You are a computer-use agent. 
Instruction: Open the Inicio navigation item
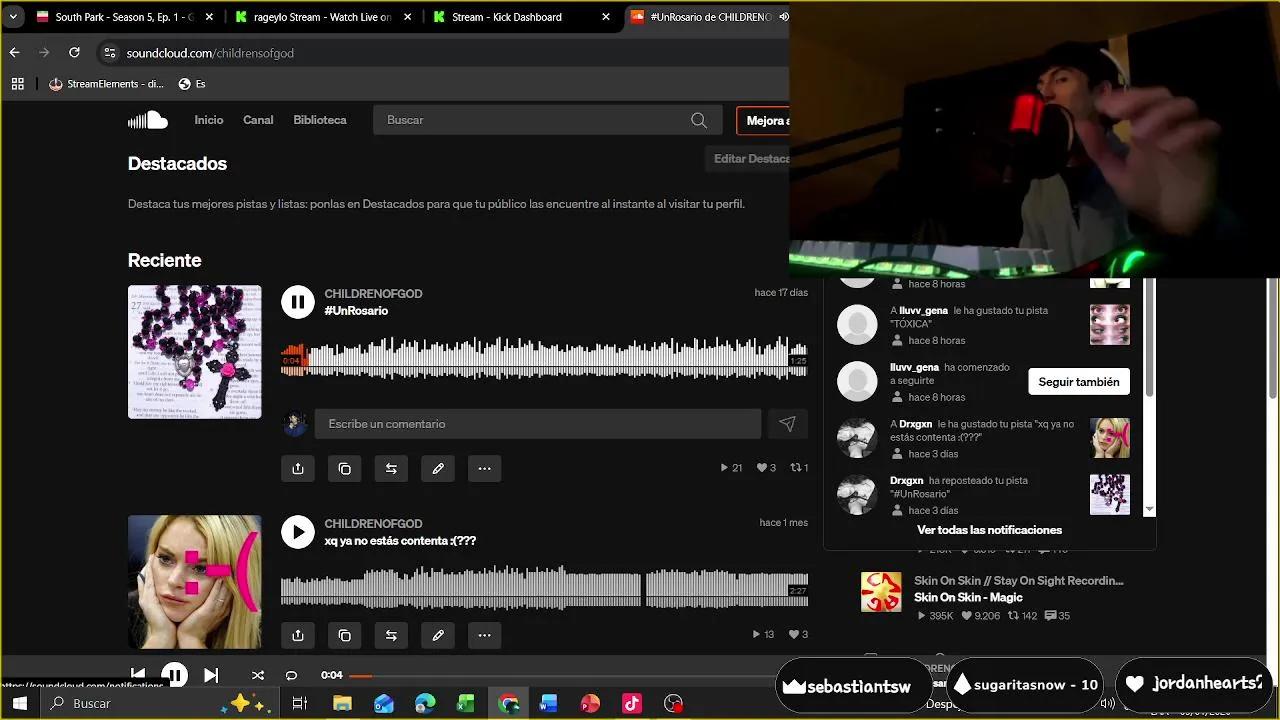(209, 120)
